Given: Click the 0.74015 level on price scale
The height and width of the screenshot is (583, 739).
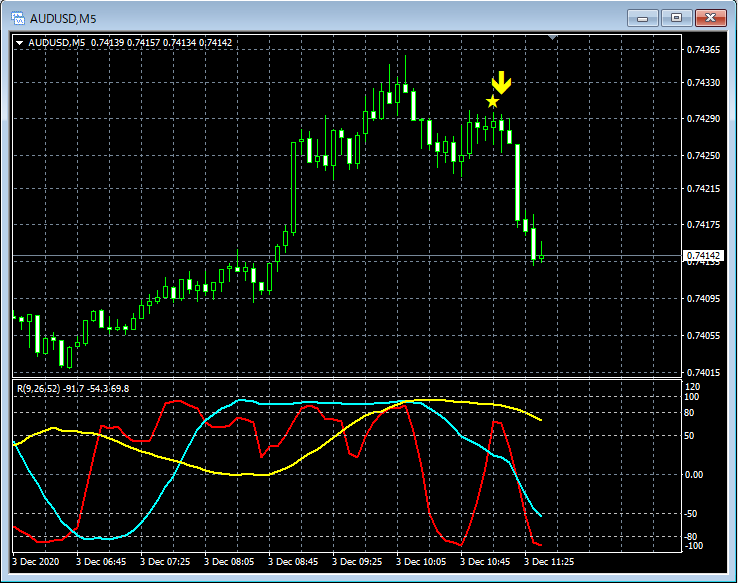Looking at the screenshot, I should click(703, 372).
